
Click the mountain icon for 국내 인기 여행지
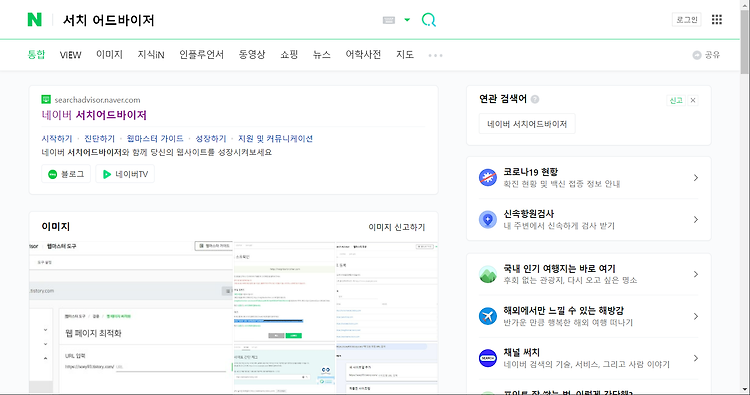(x=488, y=274)
